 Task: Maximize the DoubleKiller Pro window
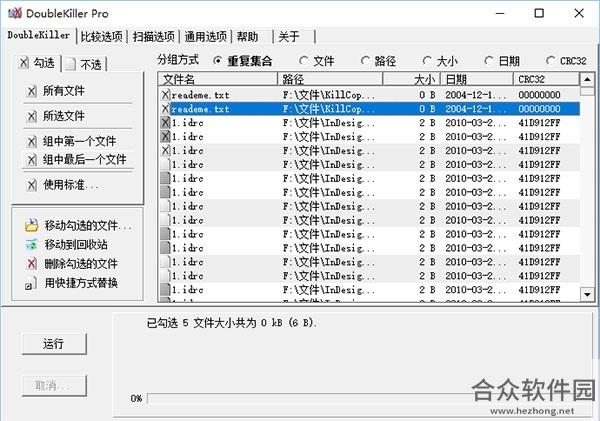[539, 13]
